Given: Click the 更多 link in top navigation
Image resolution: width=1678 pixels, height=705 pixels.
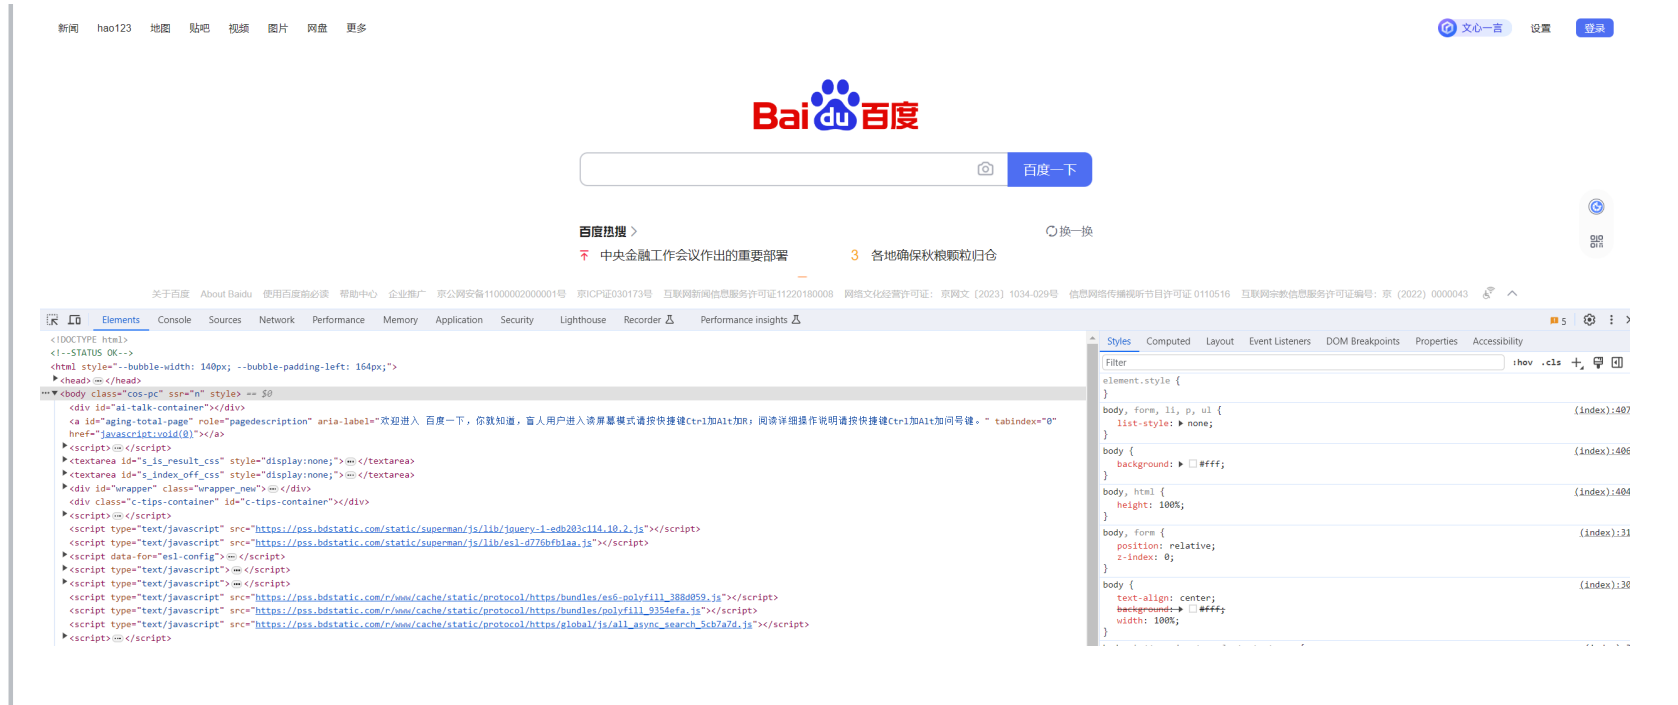Looking at the screenshot, I should (x=356, y=28).
